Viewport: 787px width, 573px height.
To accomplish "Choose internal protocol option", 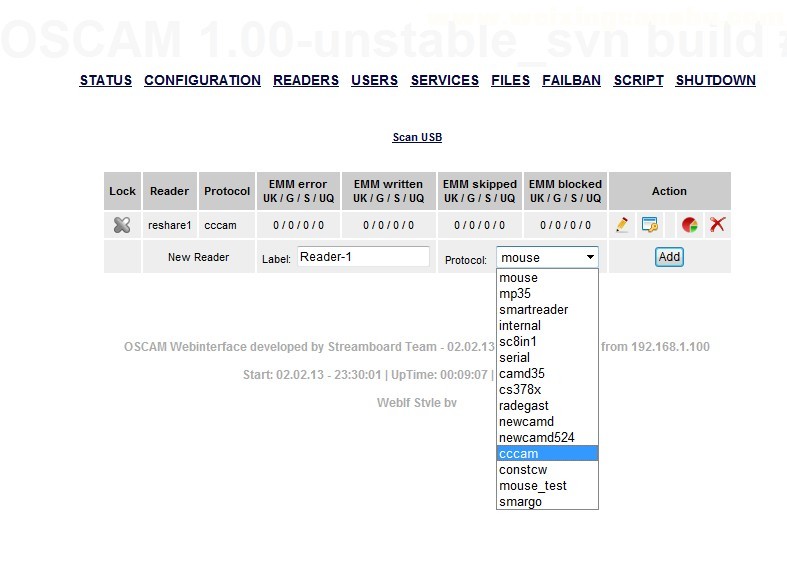I will [x=547, y=326].
